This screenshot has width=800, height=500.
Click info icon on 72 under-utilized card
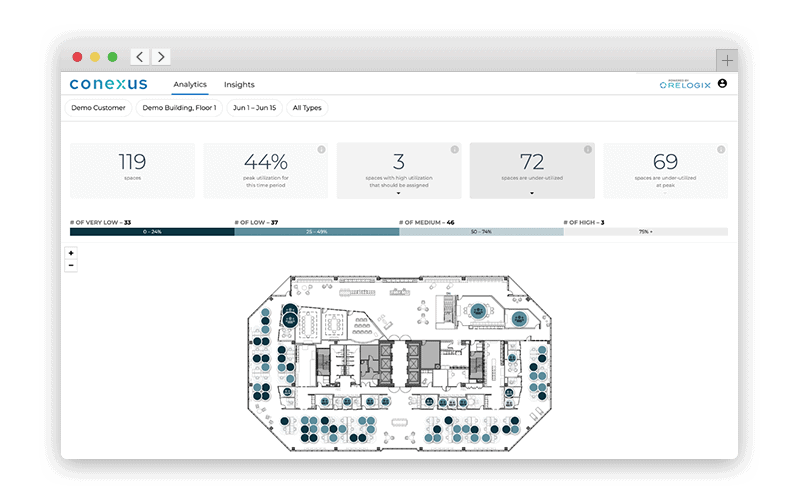[588, 149]
